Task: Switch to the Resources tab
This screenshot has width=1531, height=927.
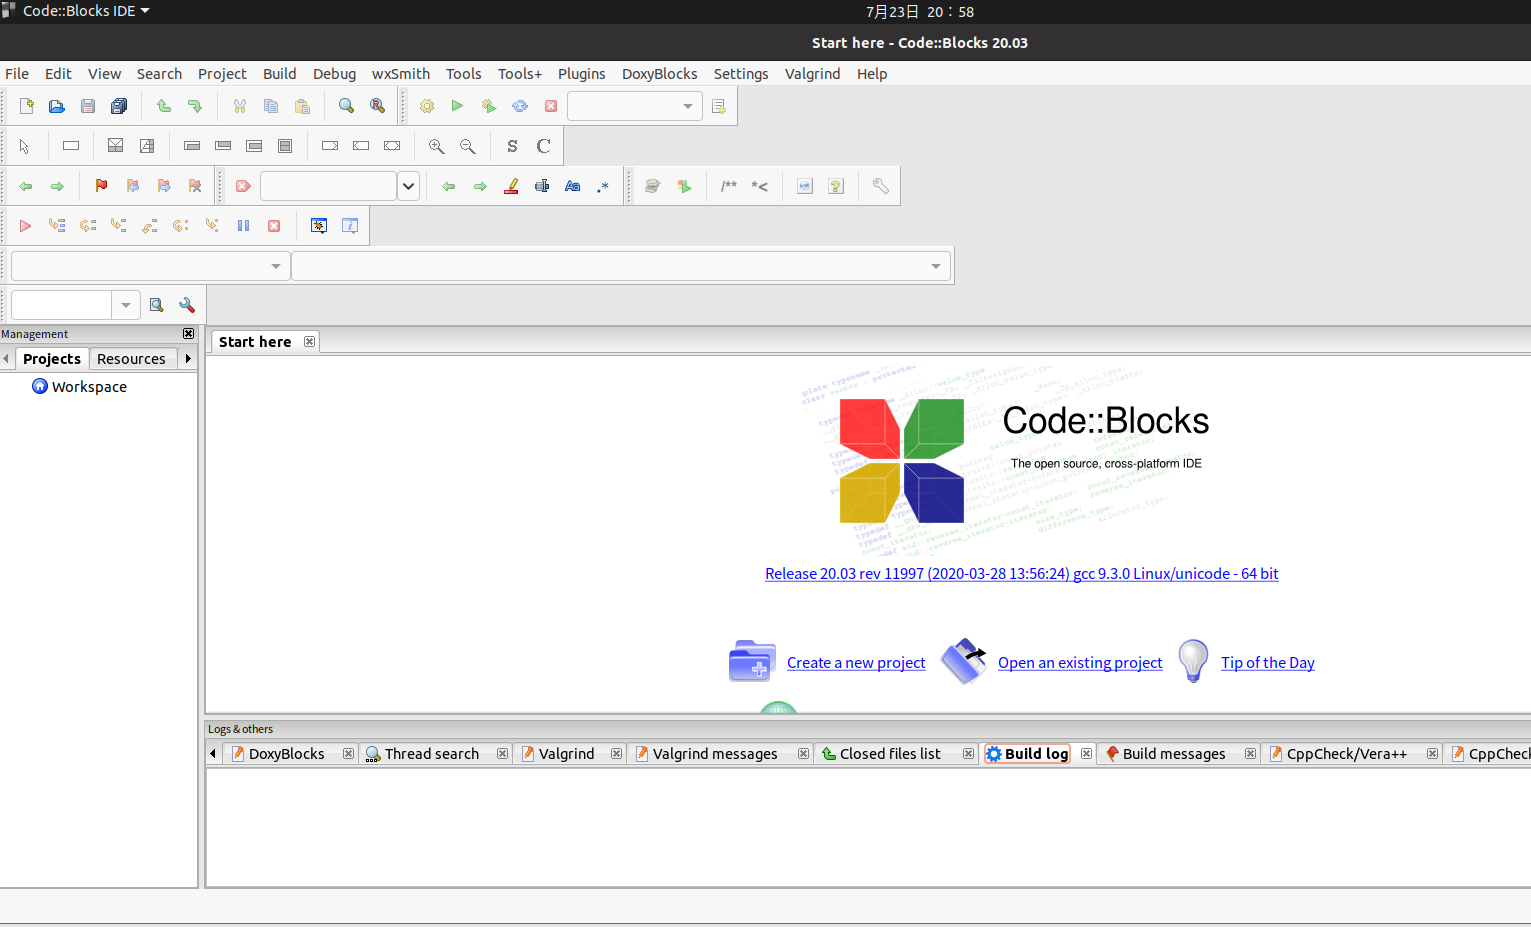Action: [x=131, y=359]
